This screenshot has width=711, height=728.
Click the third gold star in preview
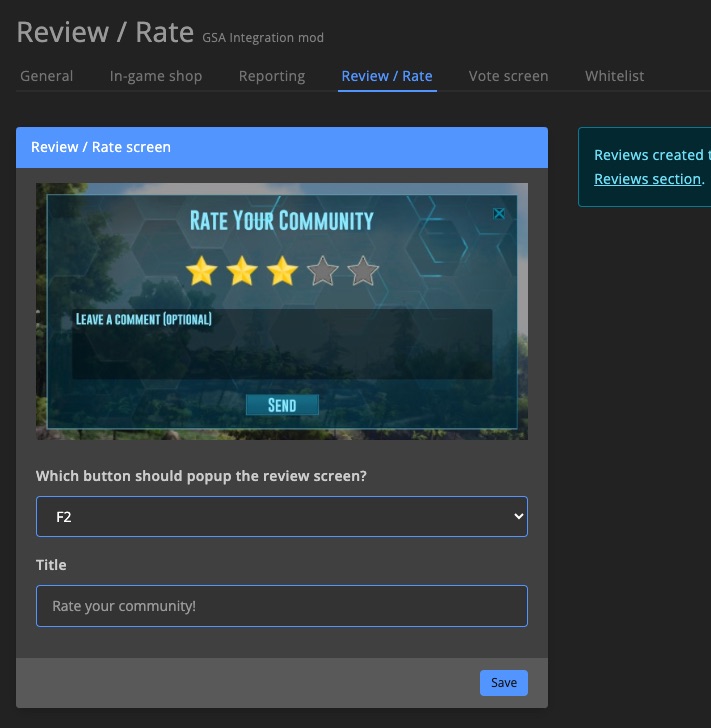(282, 271)
